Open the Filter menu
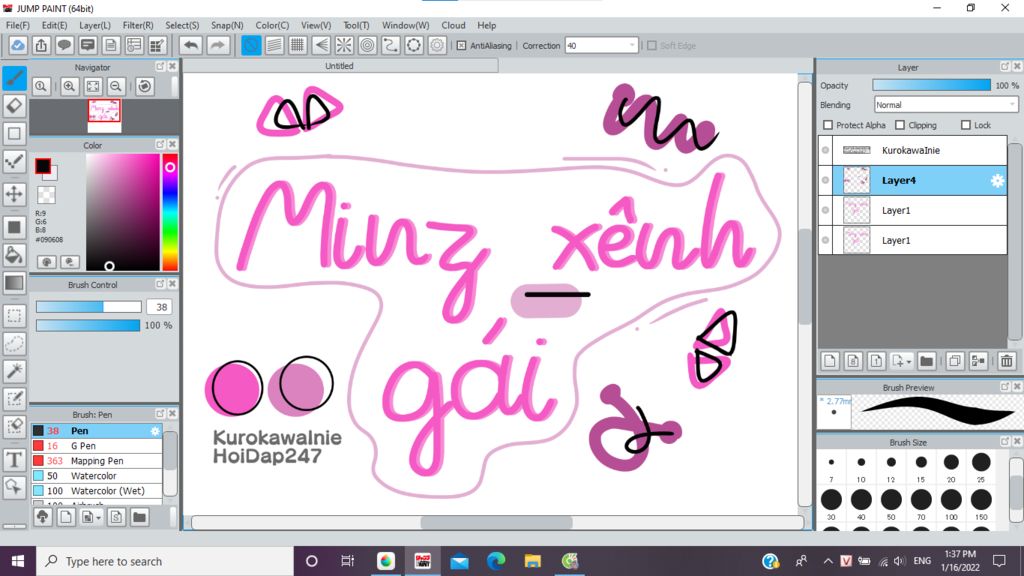 click(138, 25)
